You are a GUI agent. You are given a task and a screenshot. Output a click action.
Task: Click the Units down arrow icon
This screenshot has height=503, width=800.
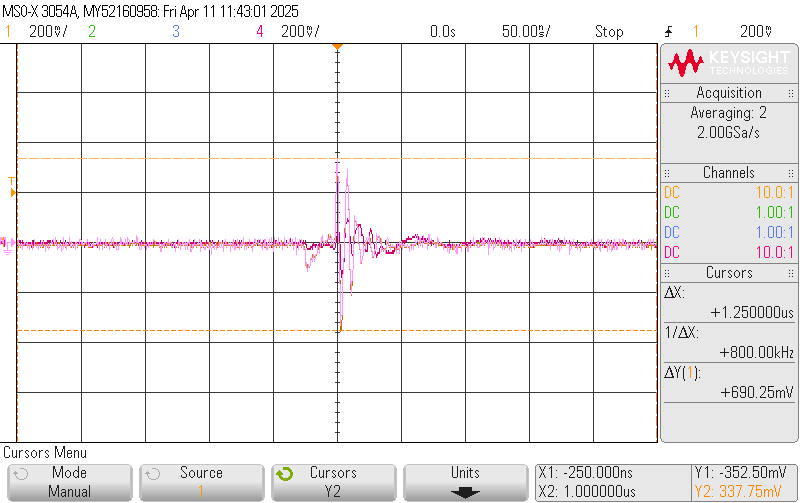[x=465, y=493]
